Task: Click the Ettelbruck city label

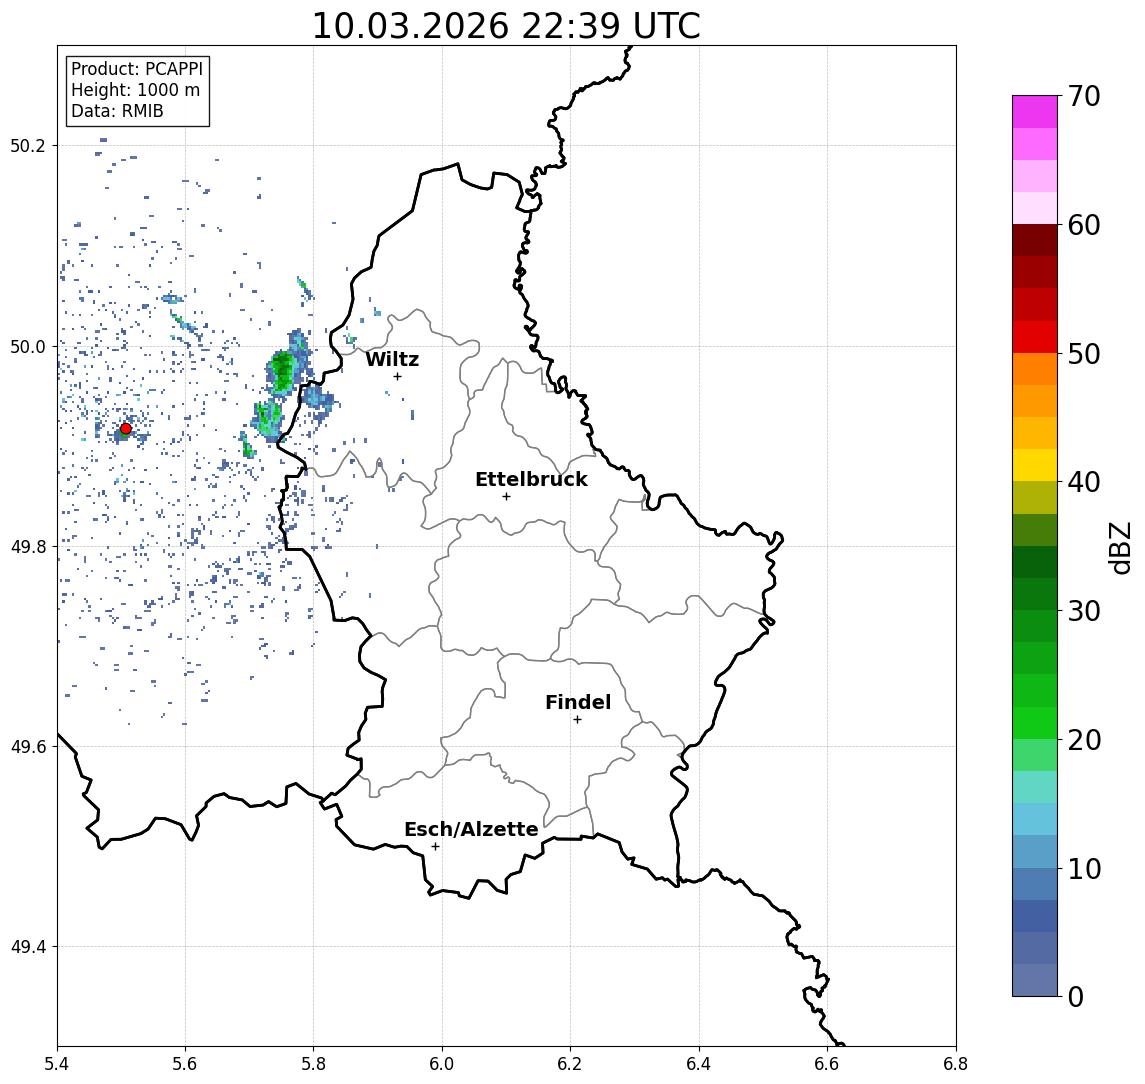Action: click(x=531, y=479)
